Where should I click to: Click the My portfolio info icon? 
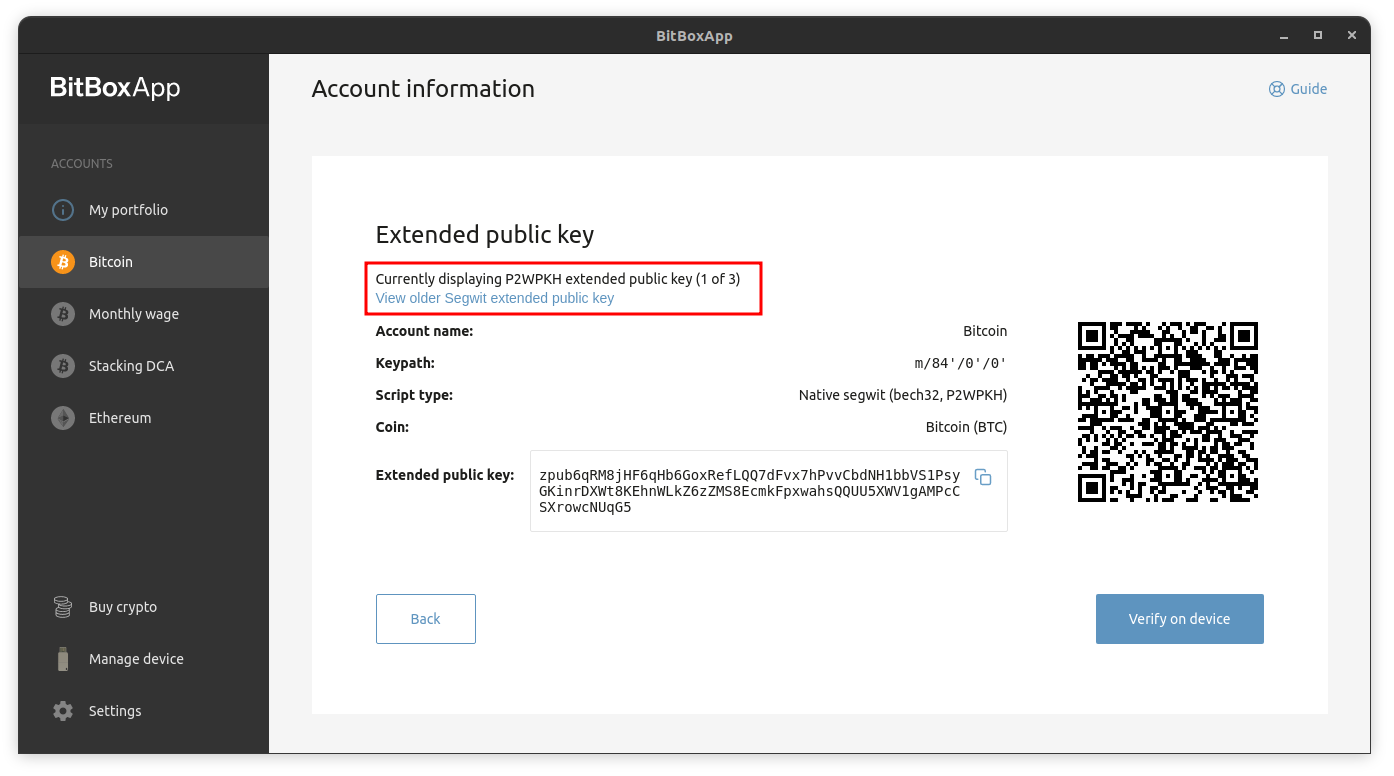click(63, 210)
